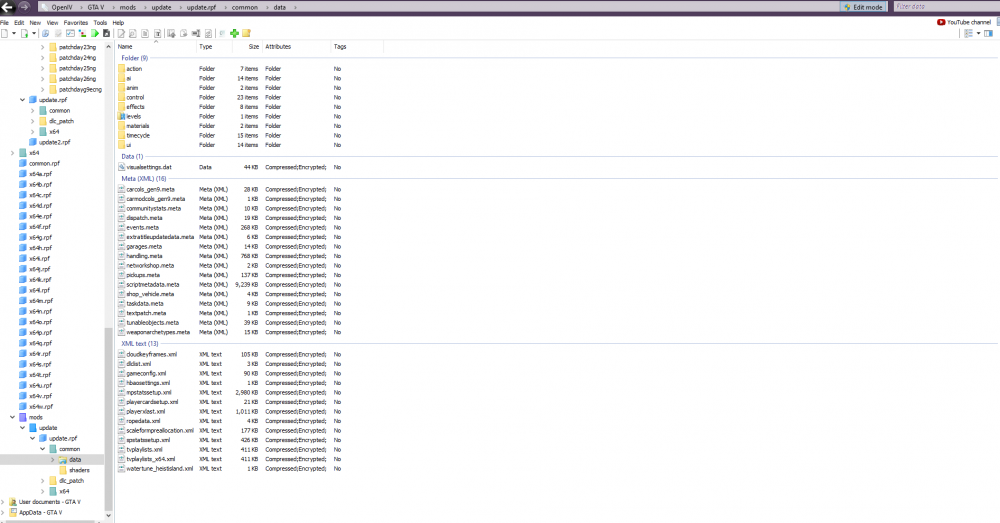Click the rename-field toolbar icon
This screenshot has width=1000, height=523.
(196, 33)
